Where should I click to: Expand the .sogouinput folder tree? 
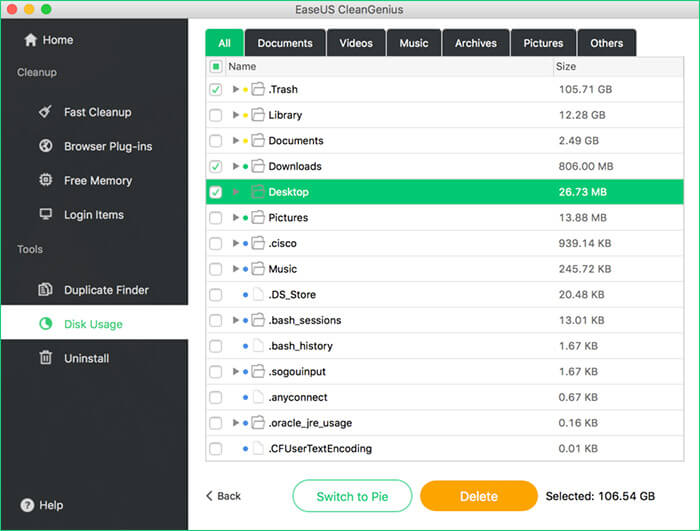(x=236, y=372)
